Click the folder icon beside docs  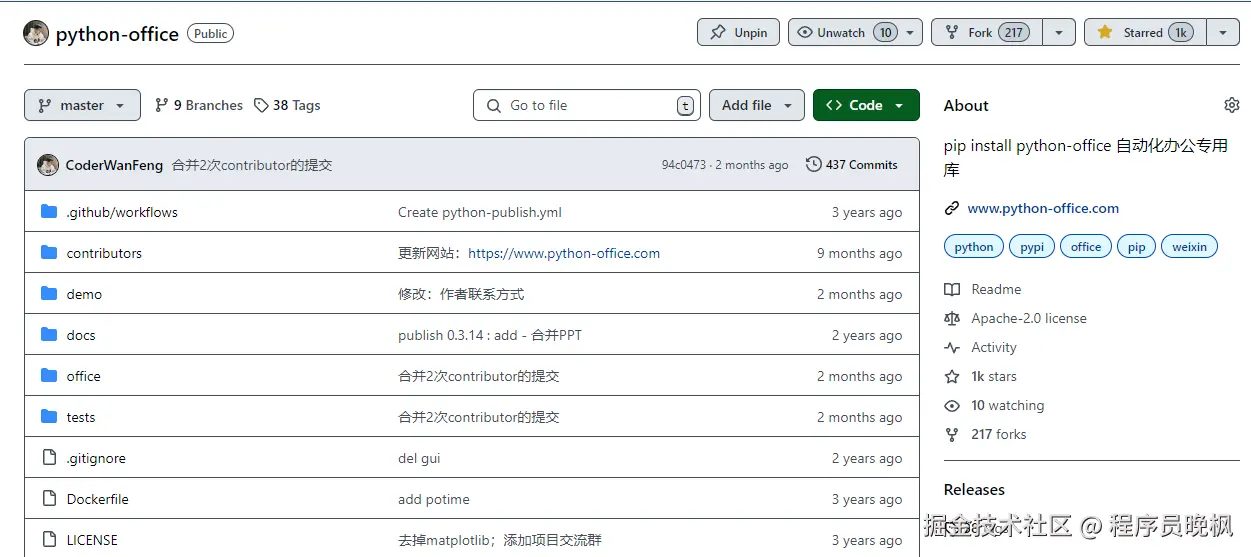click(49, 334)
